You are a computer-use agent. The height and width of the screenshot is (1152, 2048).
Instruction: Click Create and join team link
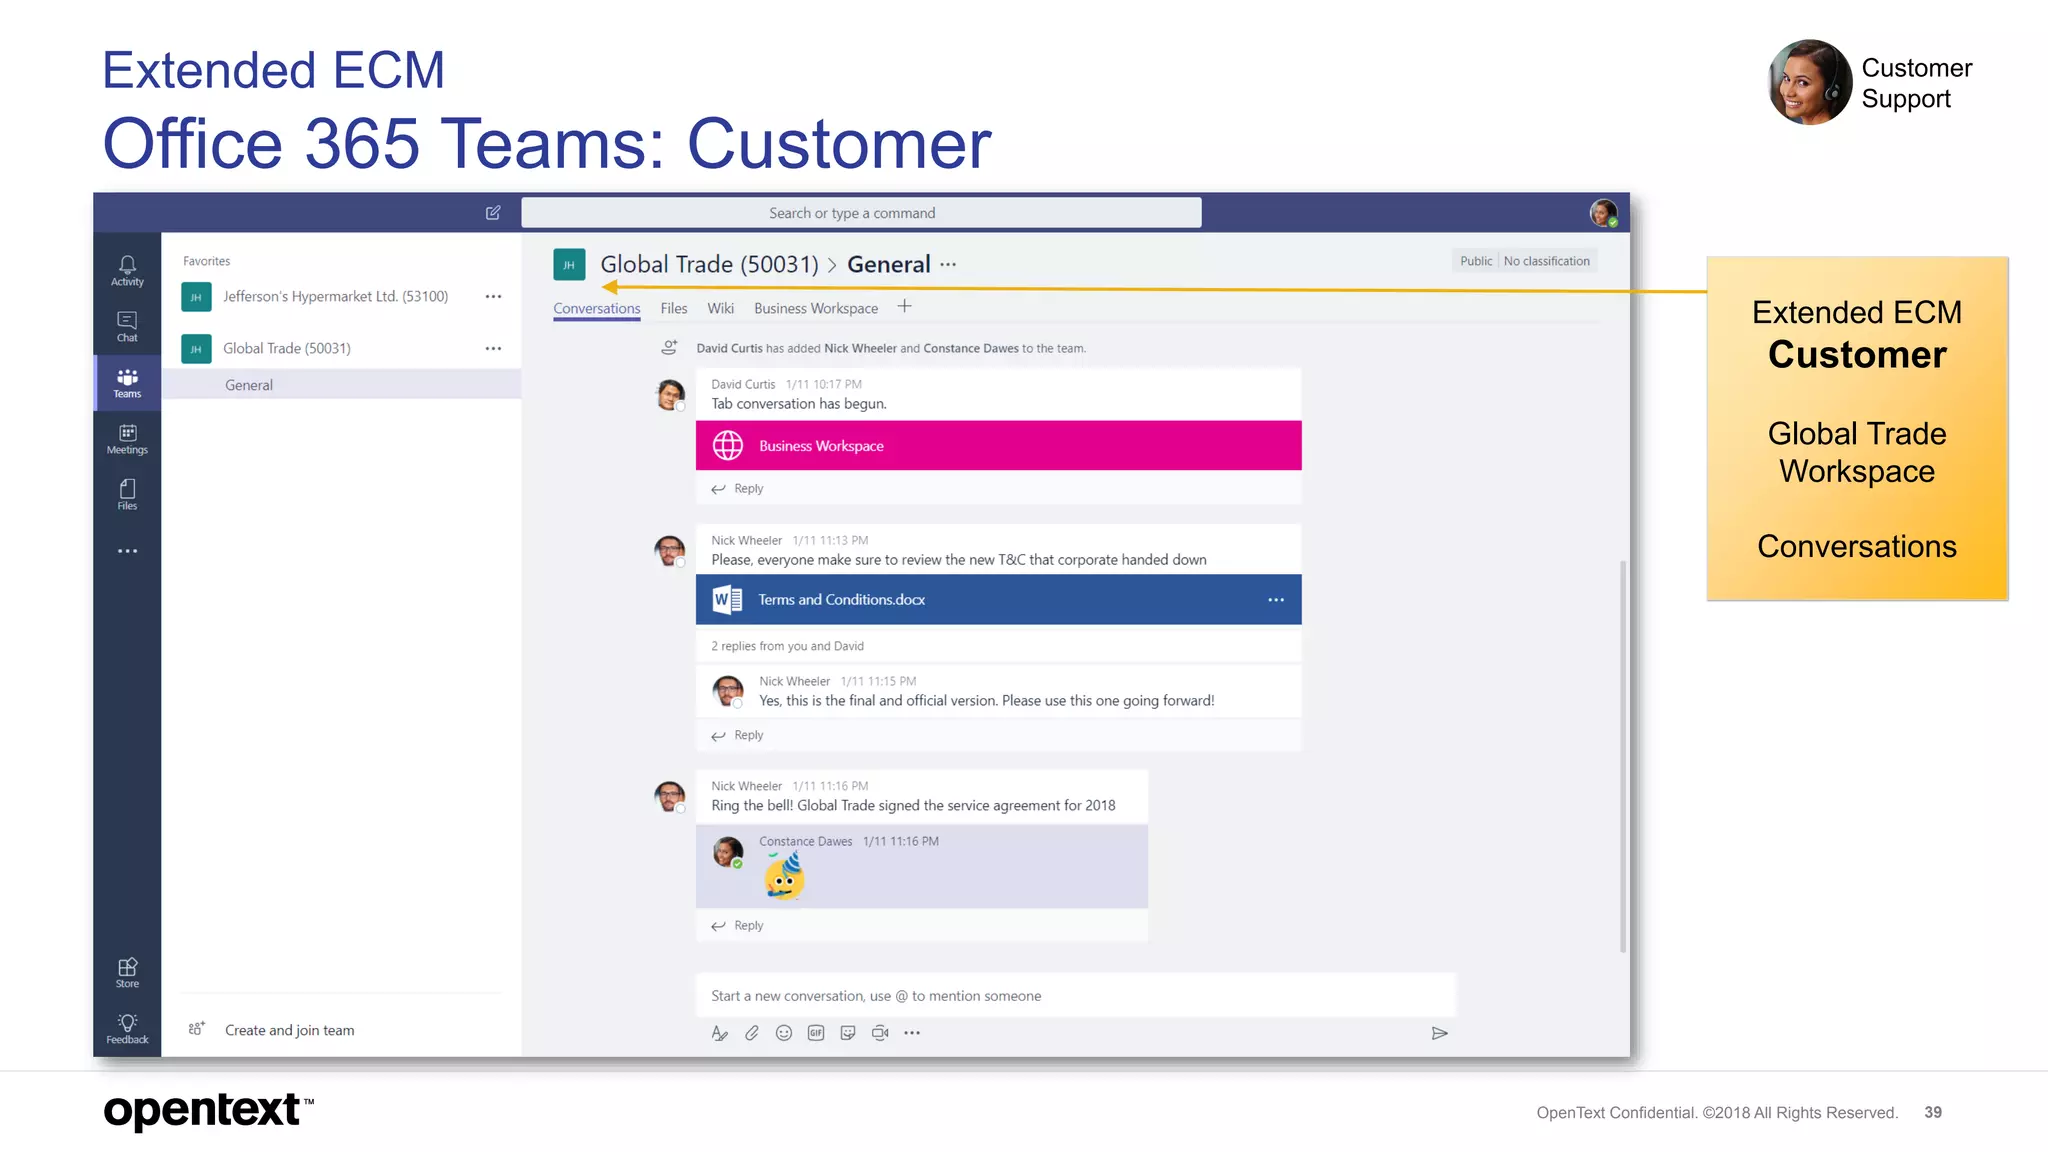[289, 1031]
